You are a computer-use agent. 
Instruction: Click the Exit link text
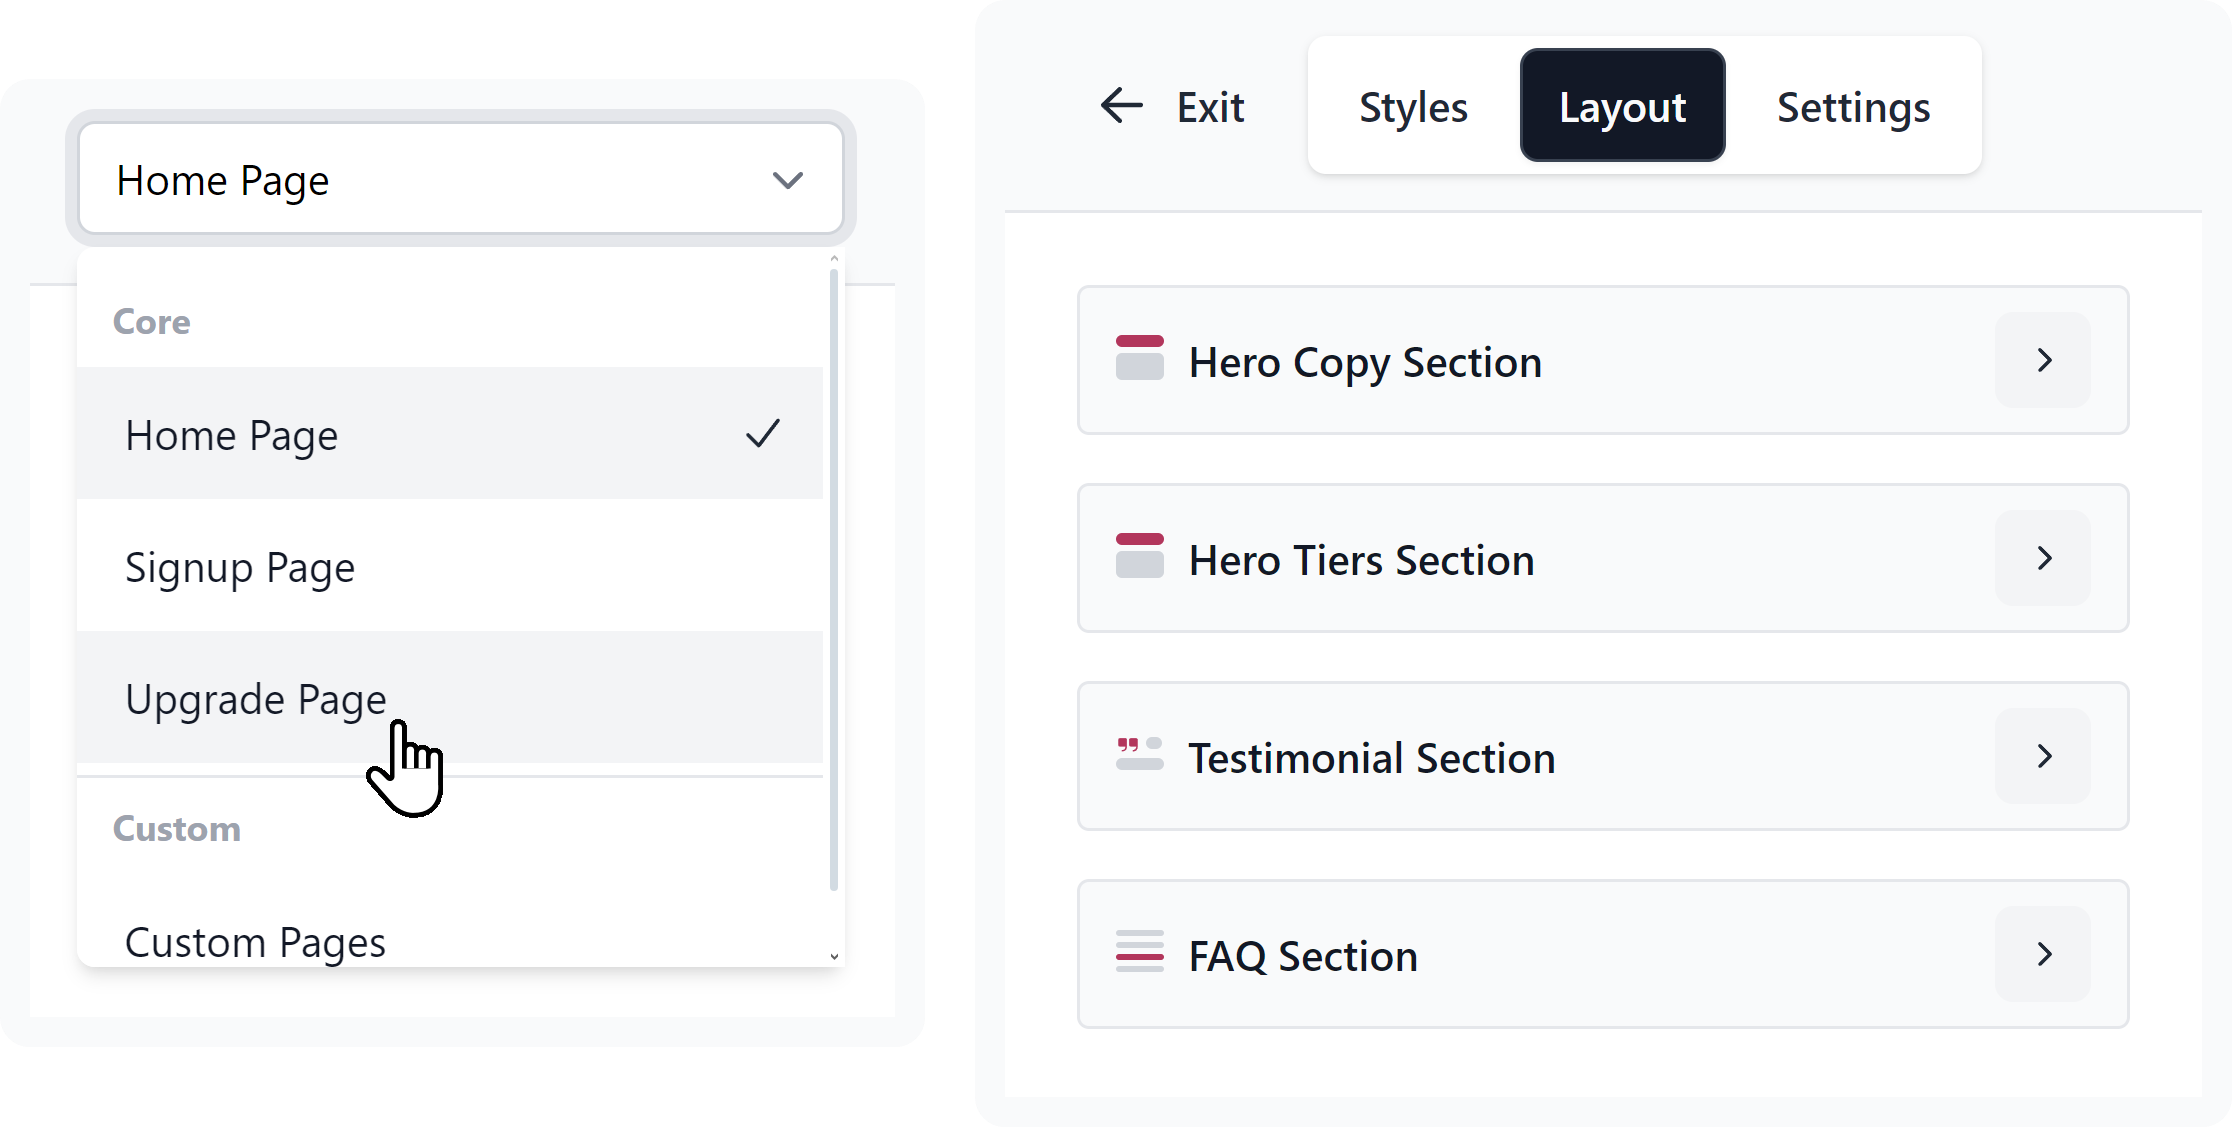click(x=1210, y=107)
